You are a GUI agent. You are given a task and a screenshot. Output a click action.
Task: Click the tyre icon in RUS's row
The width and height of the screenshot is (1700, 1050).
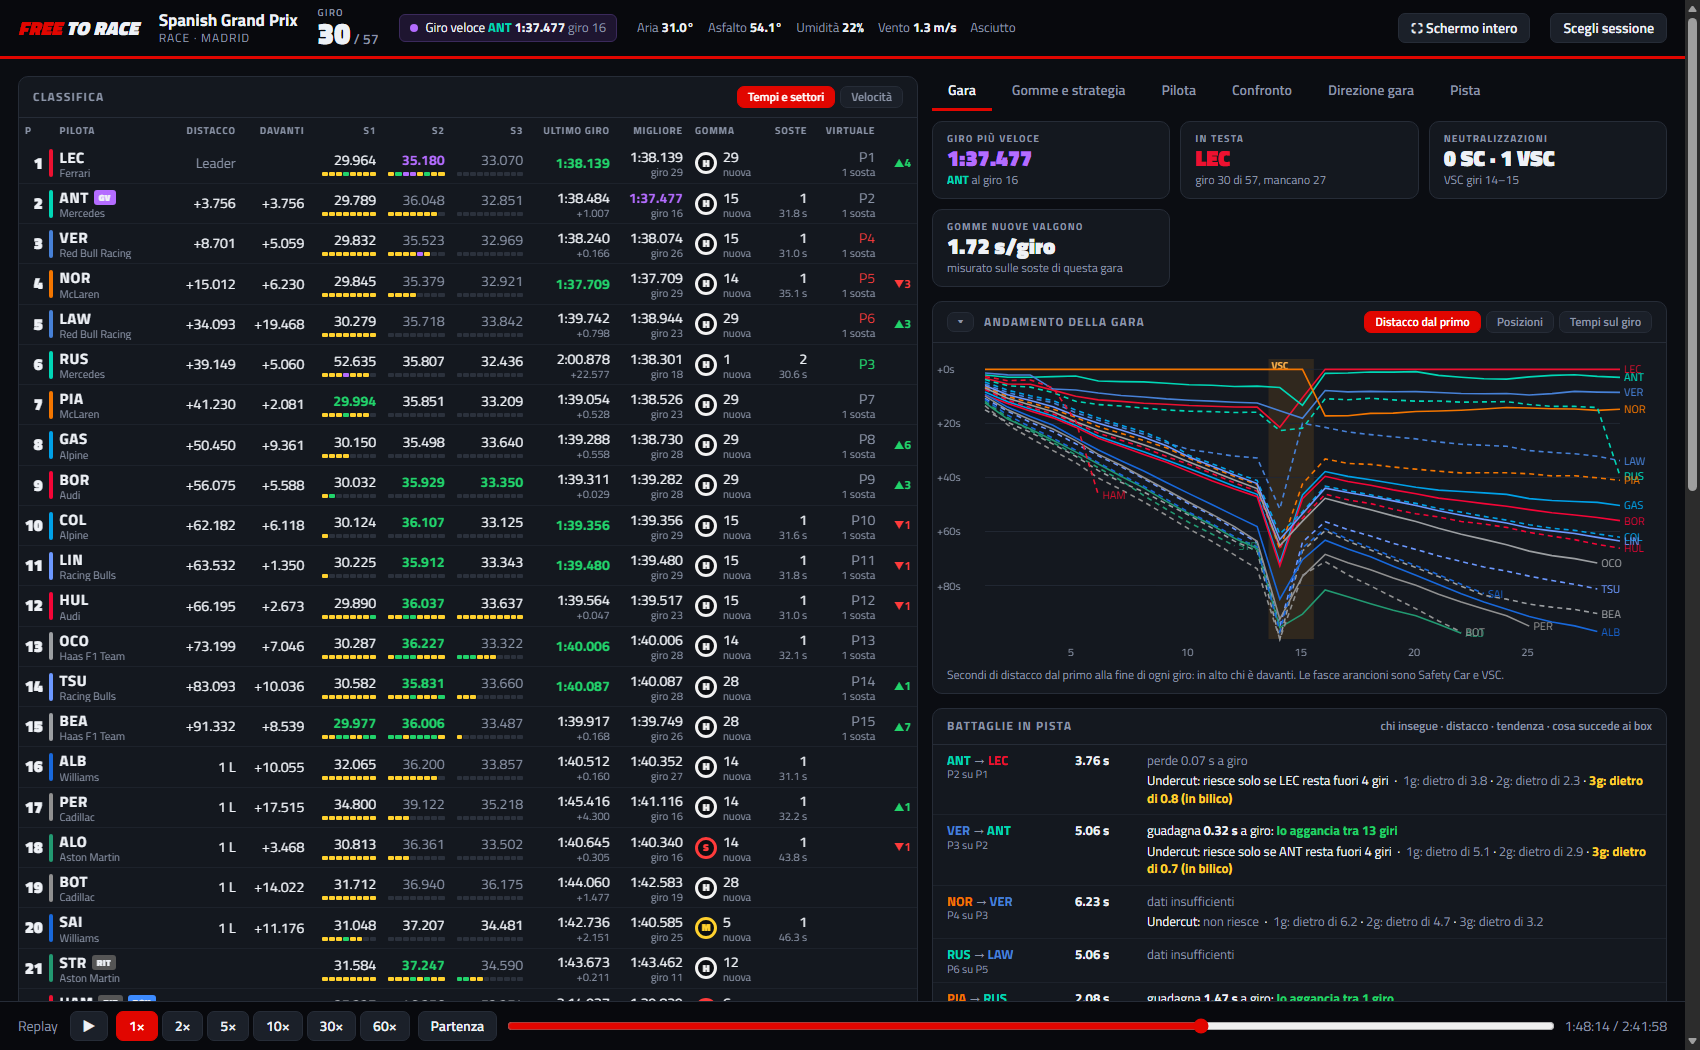click(706, 364)
